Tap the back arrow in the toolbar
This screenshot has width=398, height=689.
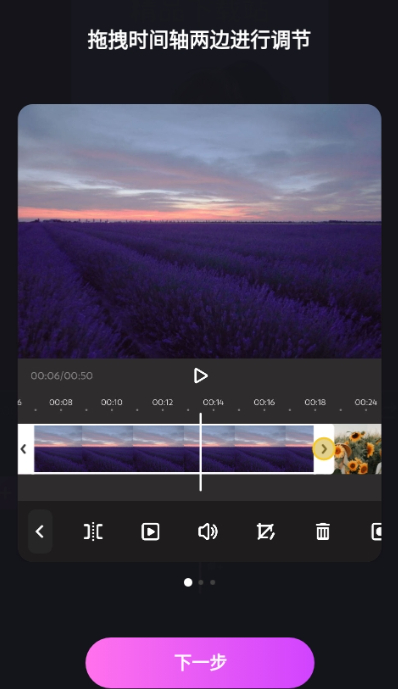[x=40, y=532]
